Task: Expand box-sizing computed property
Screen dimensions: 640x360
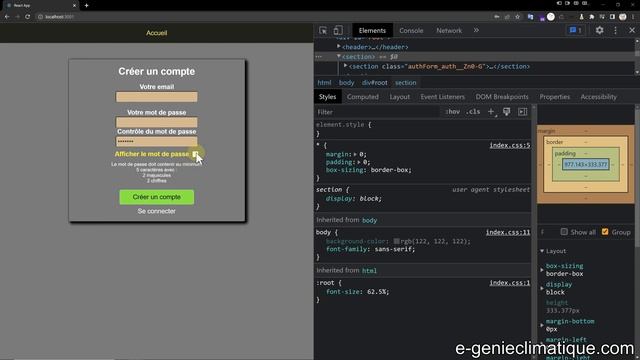Action: 542,270
